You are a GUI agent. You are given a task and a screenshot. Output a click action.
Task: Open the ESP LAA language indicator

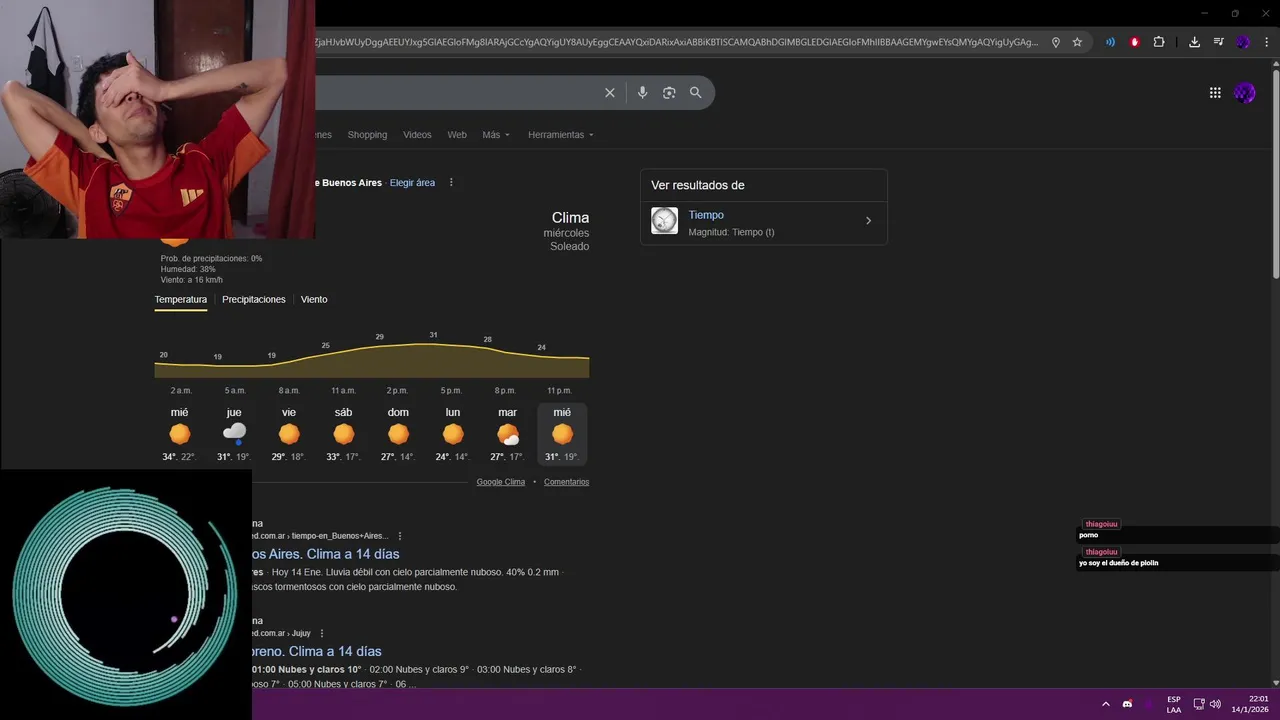coord(1174,704)
